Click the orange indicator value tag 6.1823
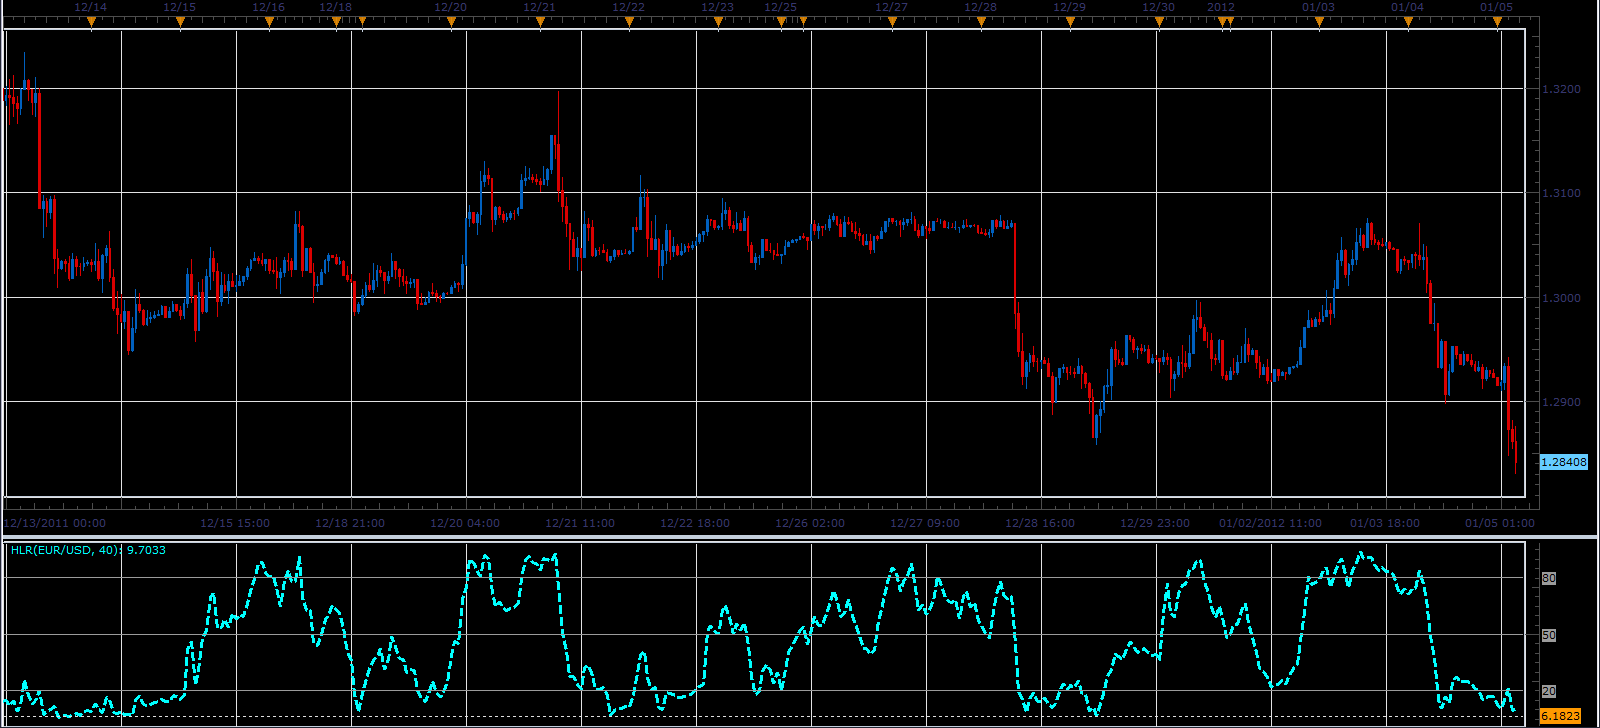Image resolution: width=1600 pixels, height=728 pixels. pyautogui.click(x=1560, y=716)
